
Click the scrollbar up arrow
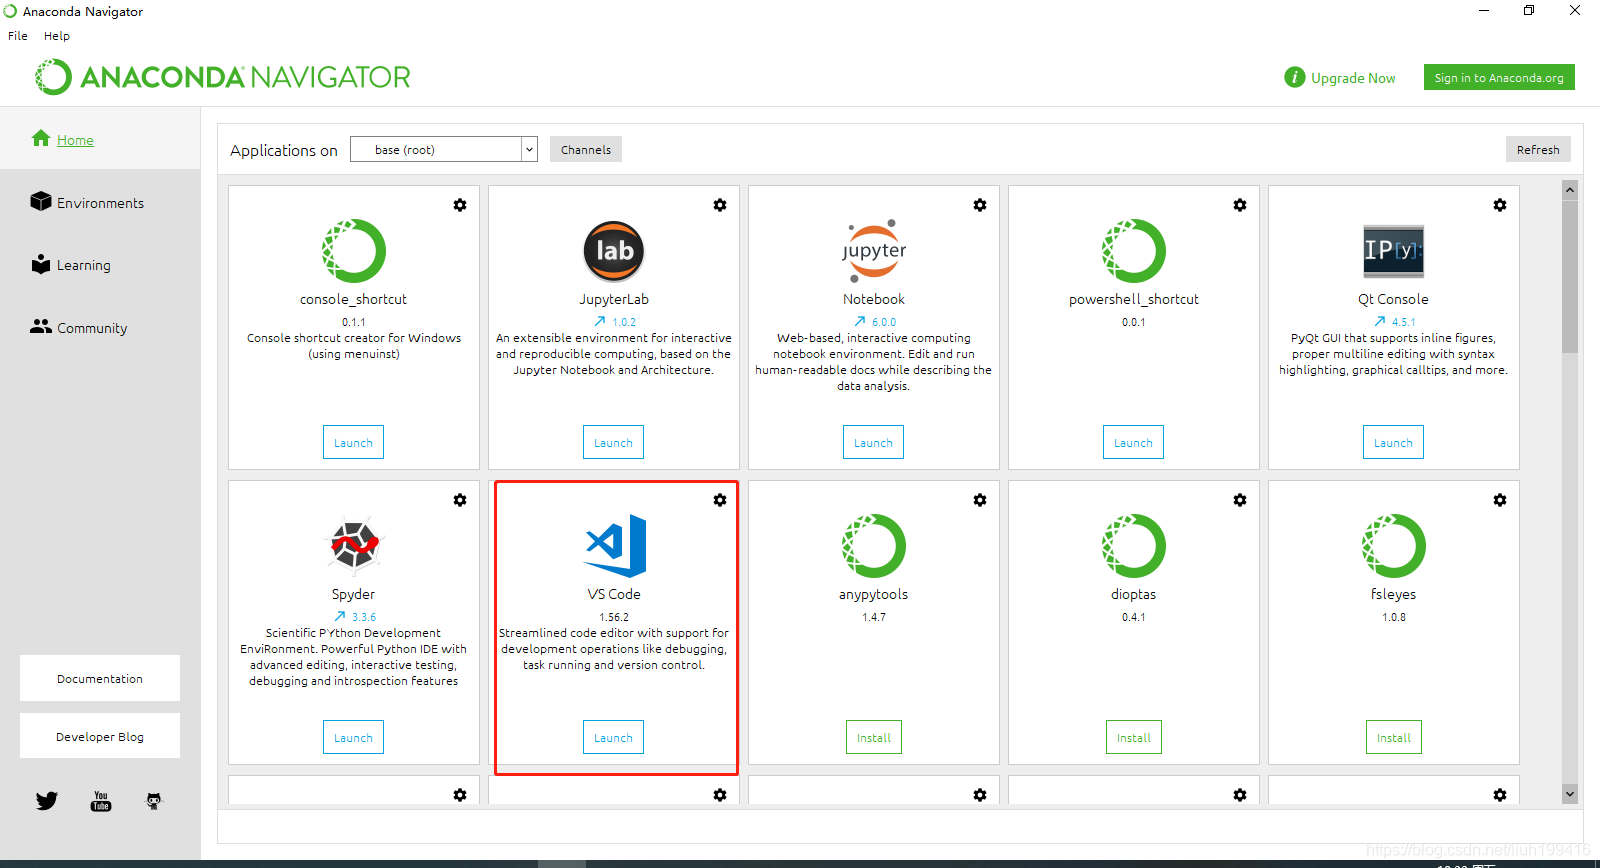(x=1570, y=190)
